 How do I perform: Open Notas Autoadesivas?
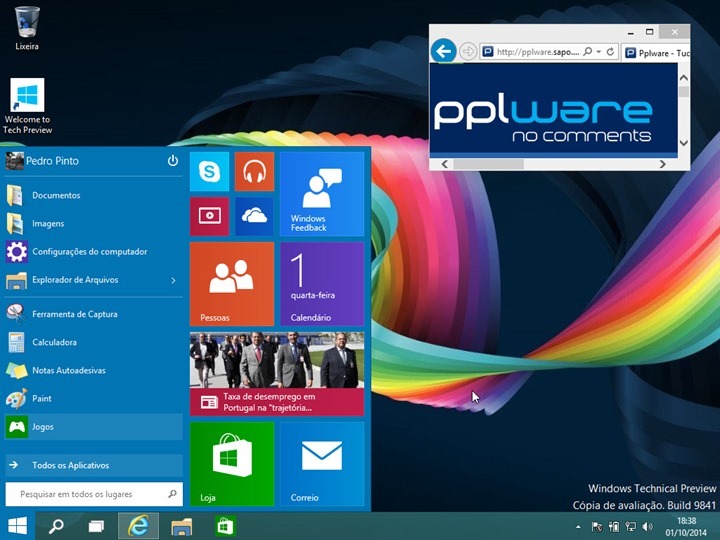[x=94, y=370]
